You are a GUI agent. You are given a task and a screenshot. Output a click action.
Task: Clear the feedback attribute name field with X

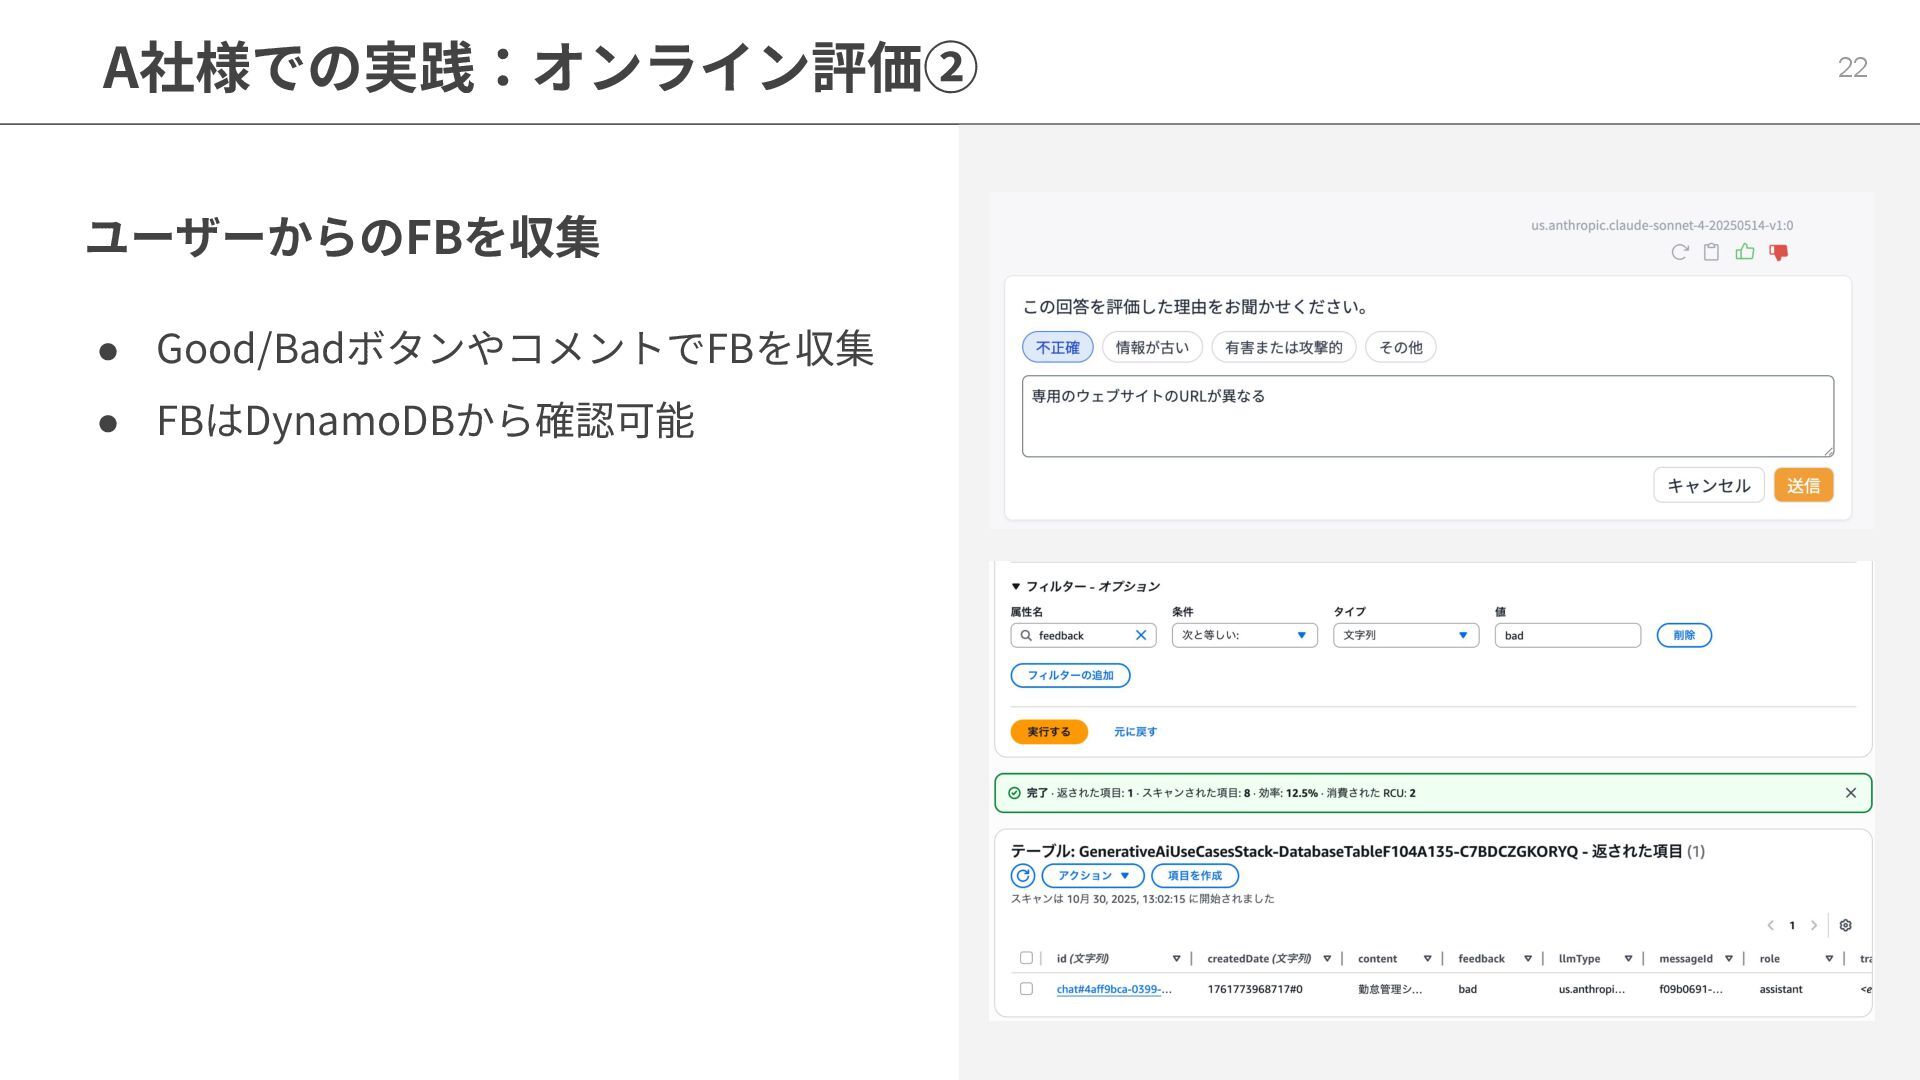(x=1140, y=635)
